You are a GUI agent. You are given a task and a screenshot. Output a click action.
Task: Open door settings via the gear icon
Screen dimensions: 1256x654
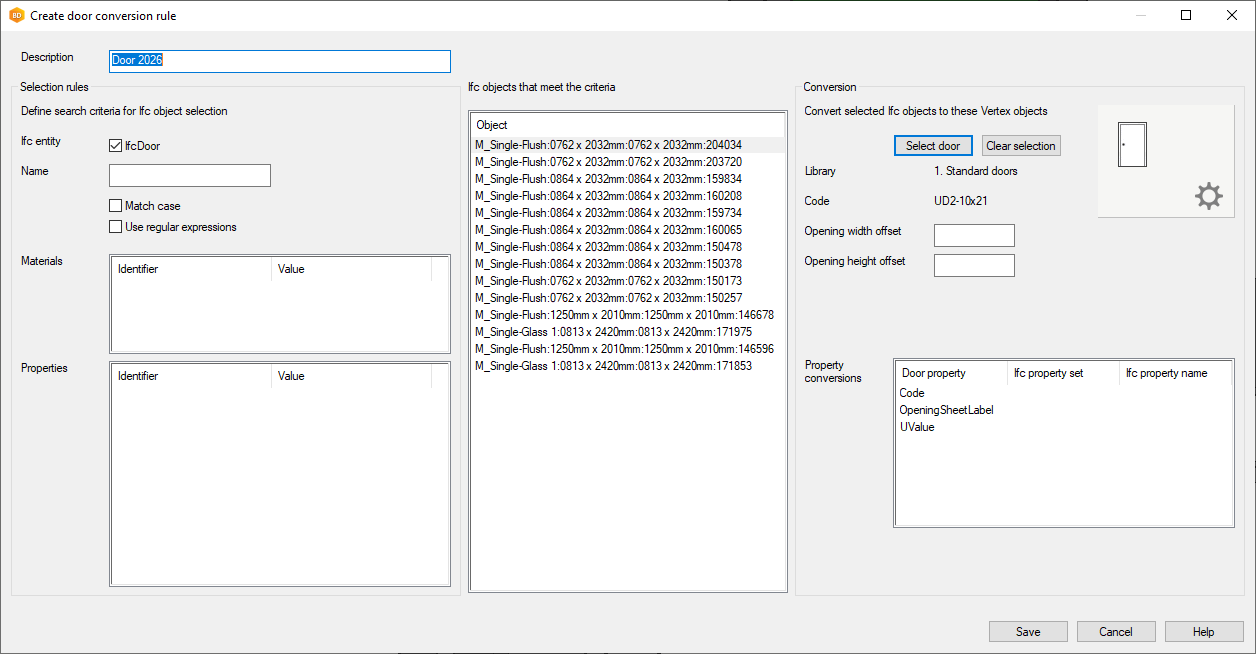(1209, 196)
